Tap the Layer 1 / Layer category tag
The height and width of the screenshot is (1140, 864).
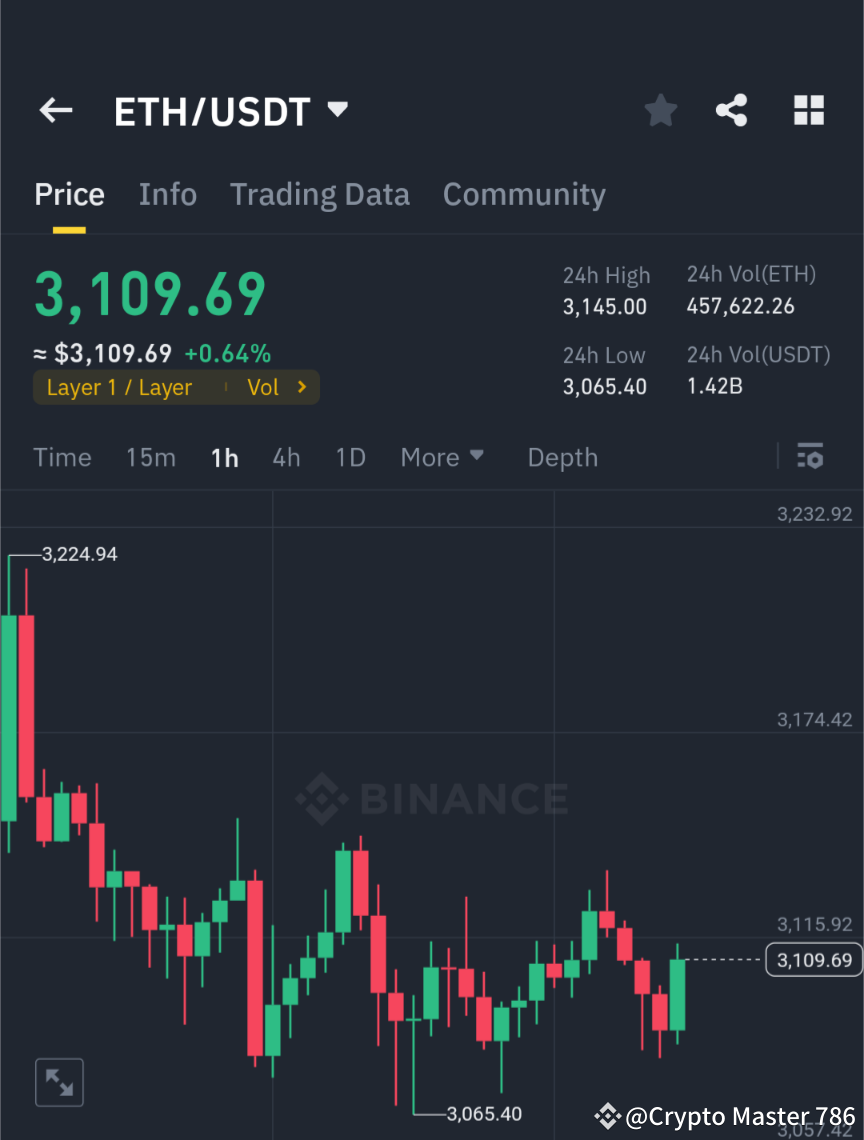[x=120, y=387]
